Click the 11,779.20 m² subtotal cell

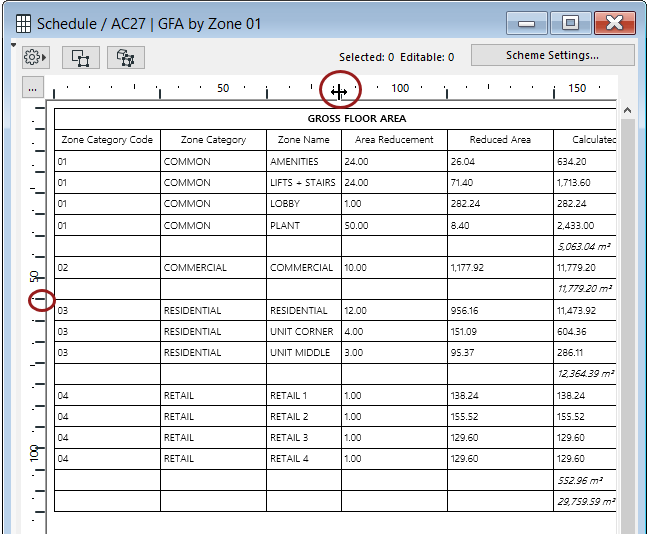585,288
